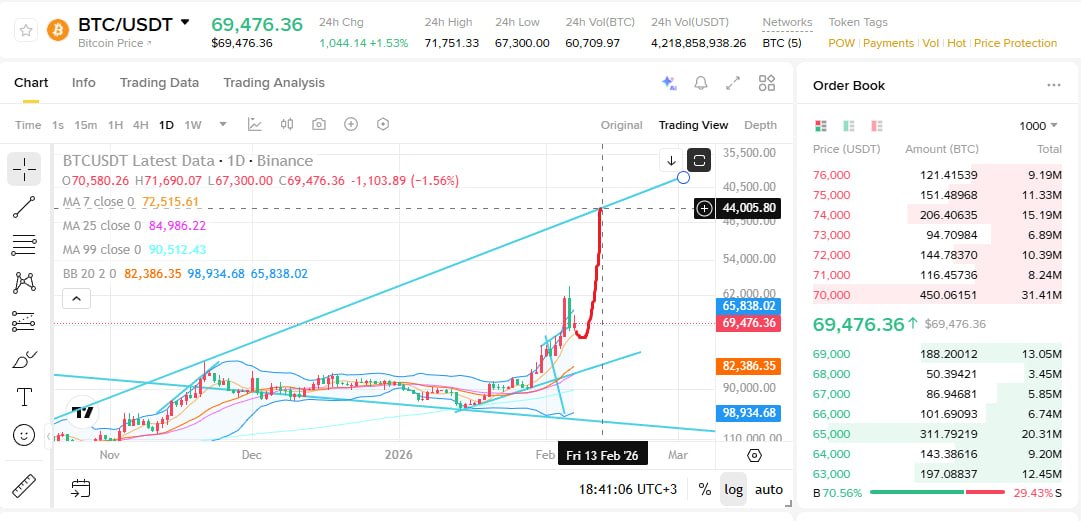Viewport: 1081px width, 521px height.
Task: Click the buy/sell ratio bar
Action: point(937,492)
